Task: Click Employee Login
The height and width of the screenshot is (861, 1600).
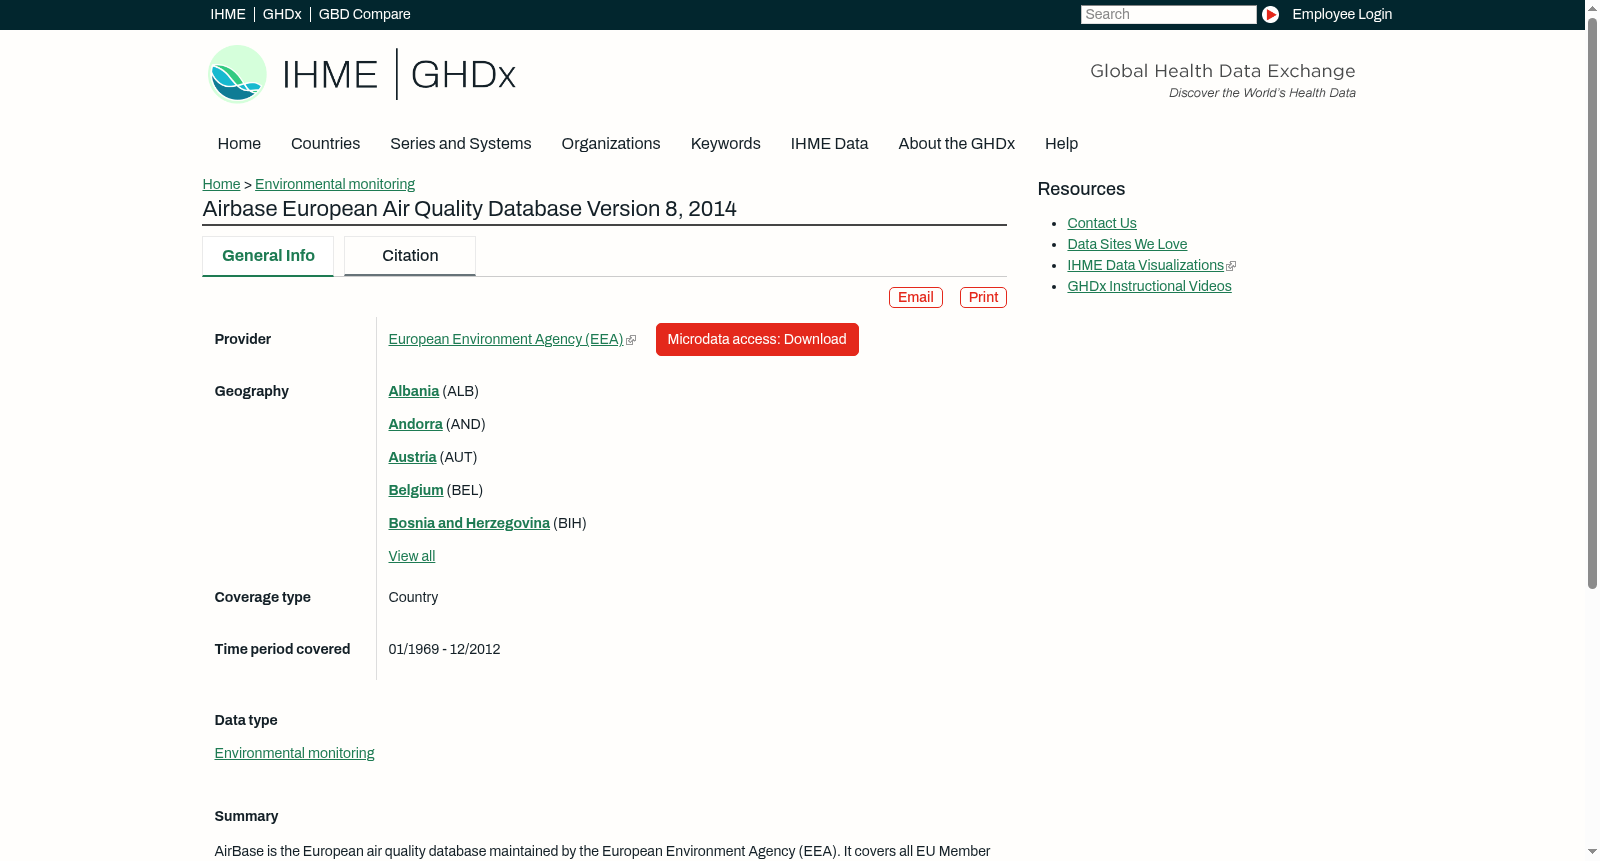Action: tap(1342, 14)
